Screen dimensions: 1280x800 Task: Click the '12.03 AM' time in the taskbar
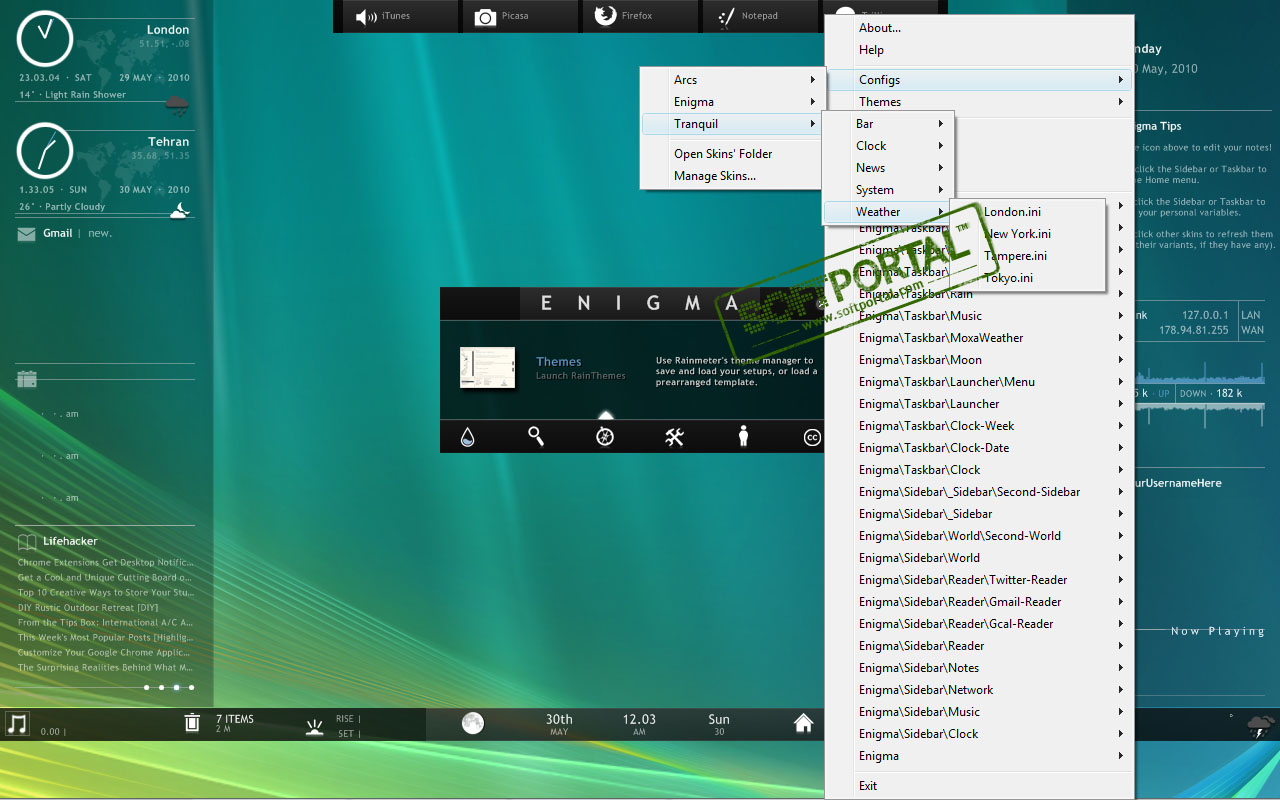[x=639, y=724]
